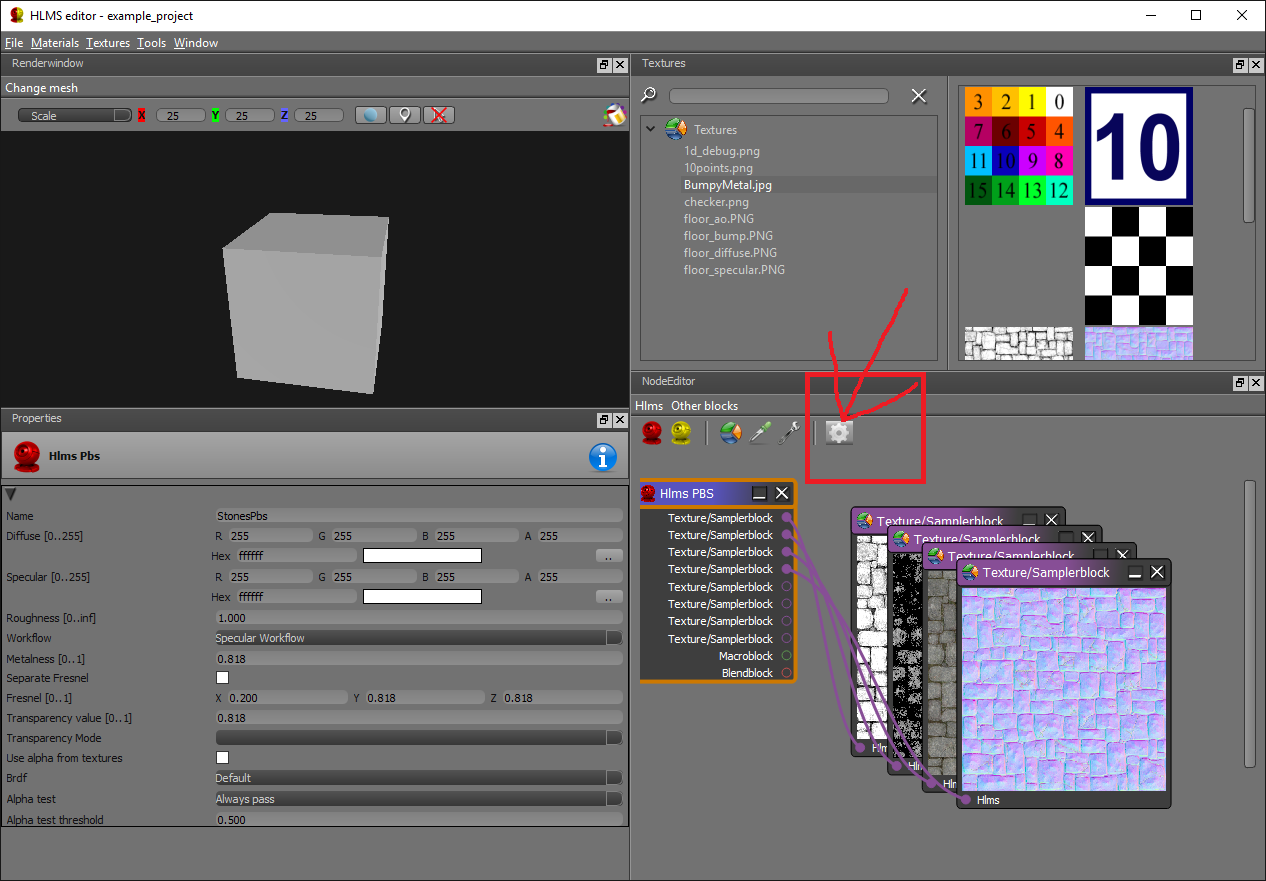Click the white Specular color swatch

(422, 597)
